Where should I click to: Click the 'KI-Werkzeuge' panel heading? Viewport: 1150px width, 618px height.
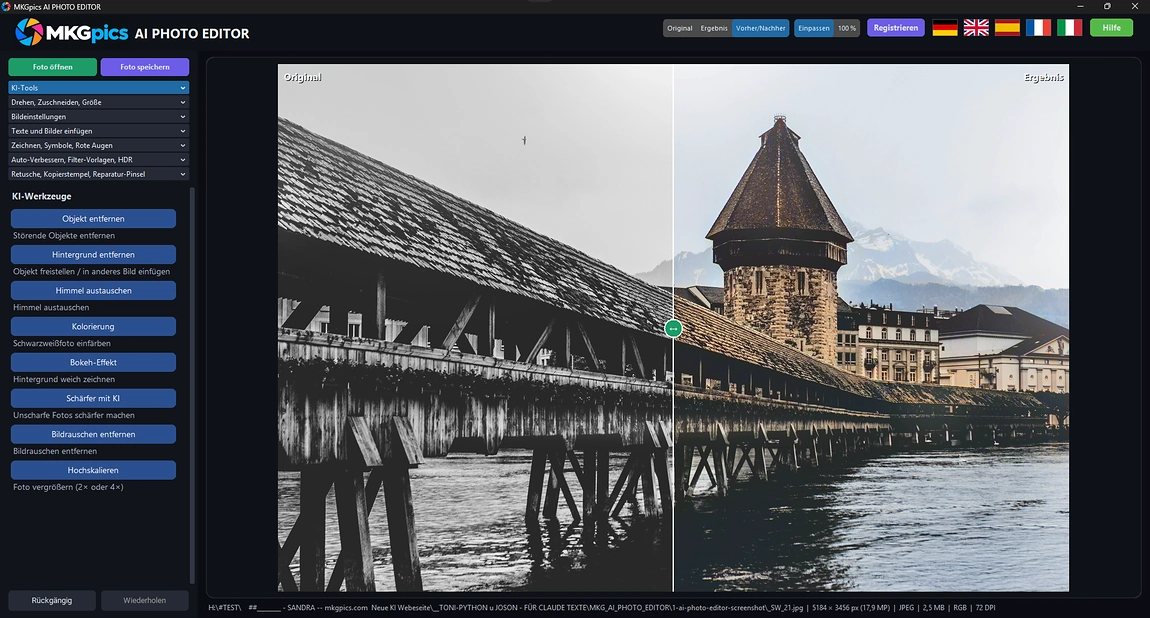pyautogui.click(x=42, y=196)
